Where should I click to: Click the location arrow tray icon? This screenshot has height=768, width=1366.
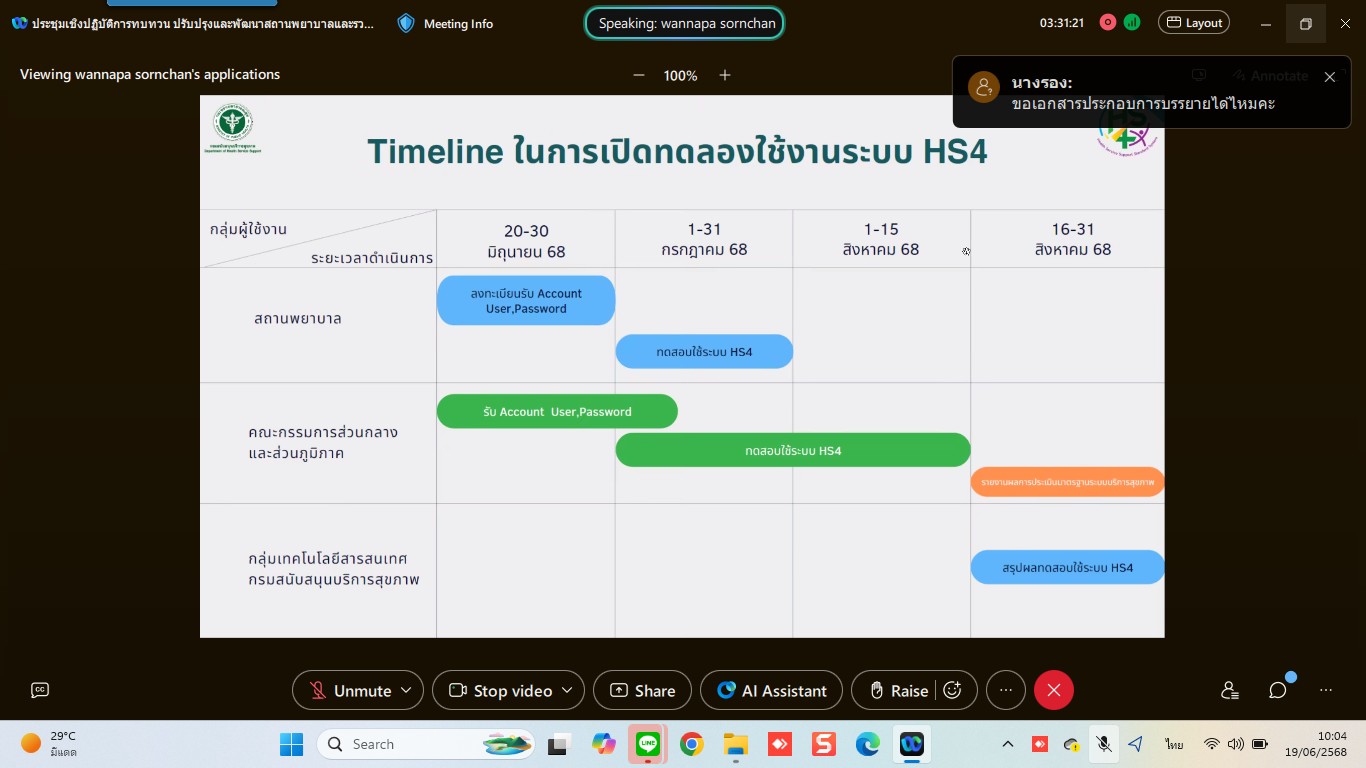coord(1135,744)
